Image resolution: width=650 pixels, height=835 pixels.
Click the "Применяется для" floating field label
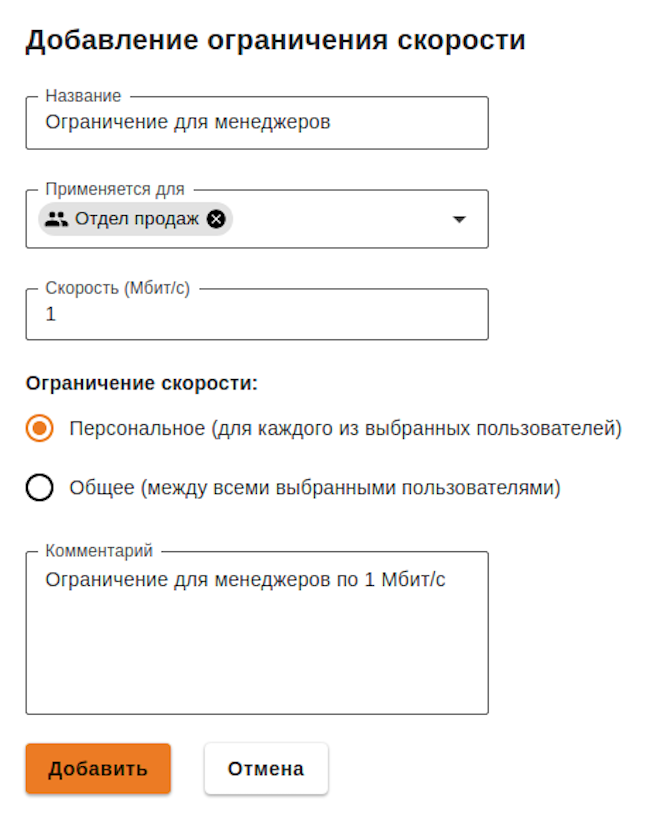point(115,189)
